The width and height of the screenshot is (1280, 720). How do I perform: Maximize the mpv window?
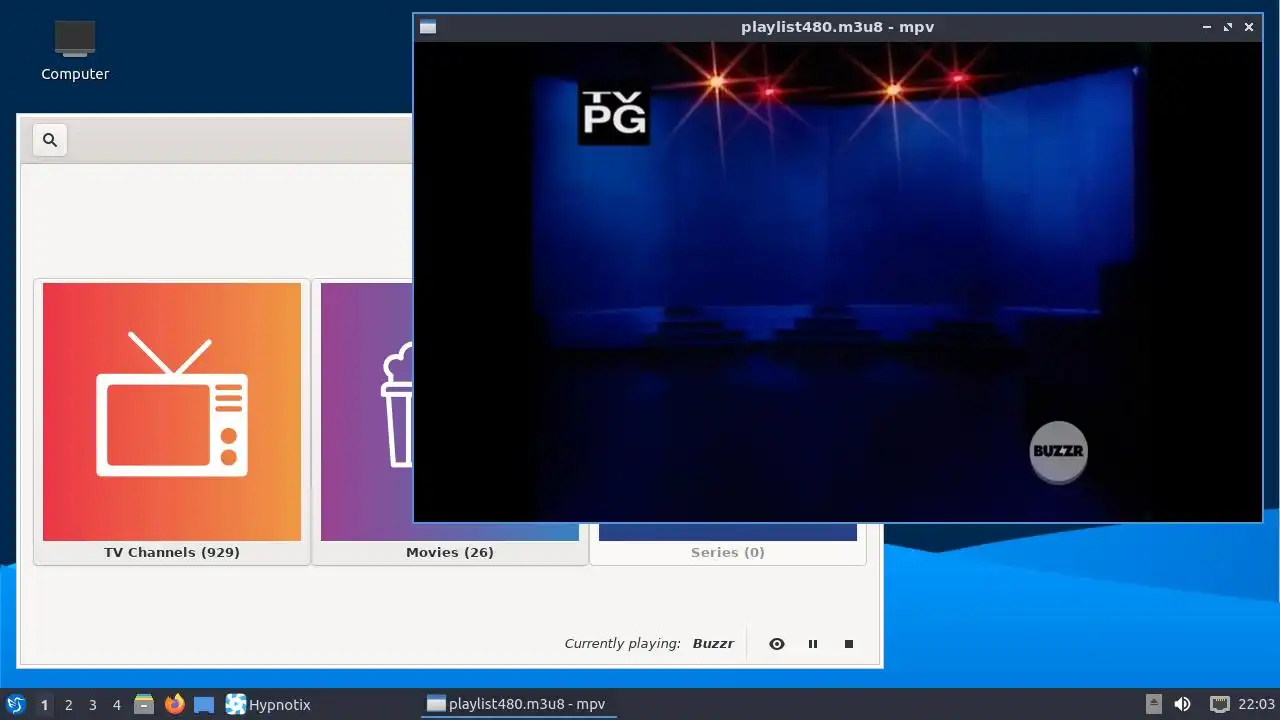(1228, 27)
